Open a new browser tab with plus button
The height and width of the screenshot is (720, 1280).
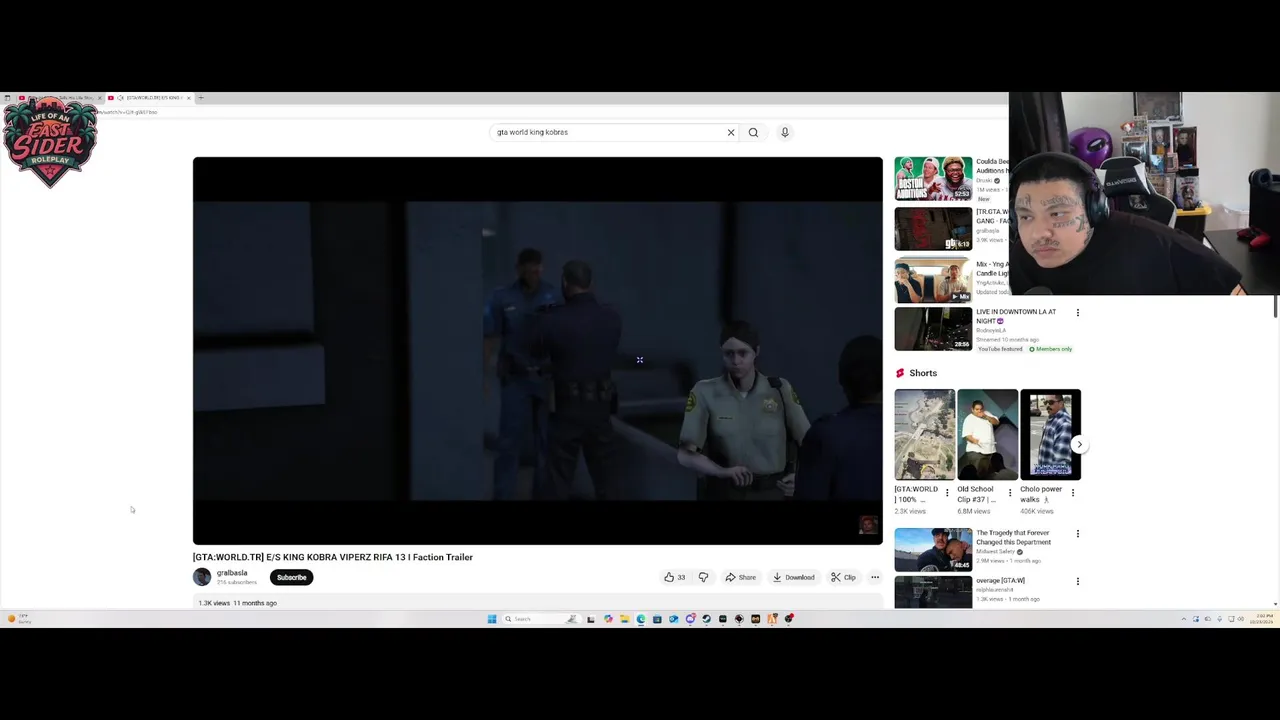pos(200,98)
